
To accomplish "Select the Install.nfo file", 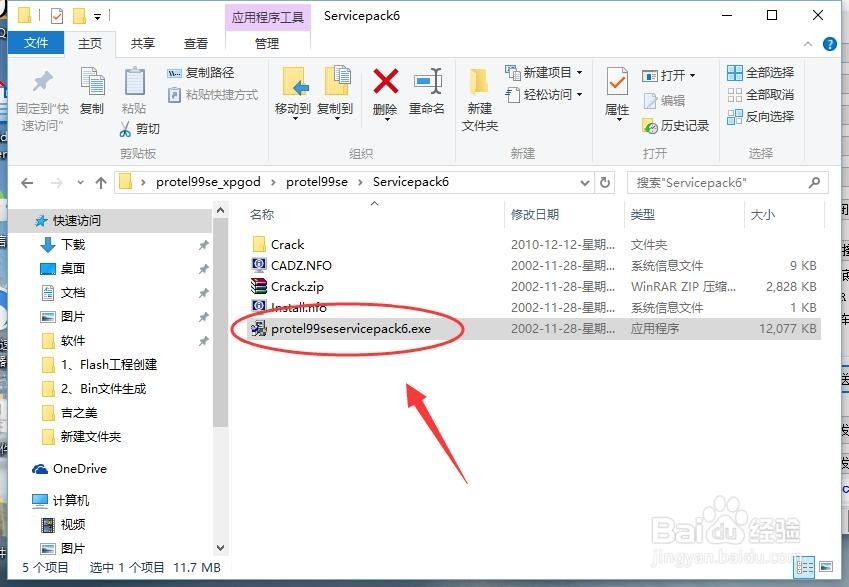I will pyautogui.click(x=533, y=308).
